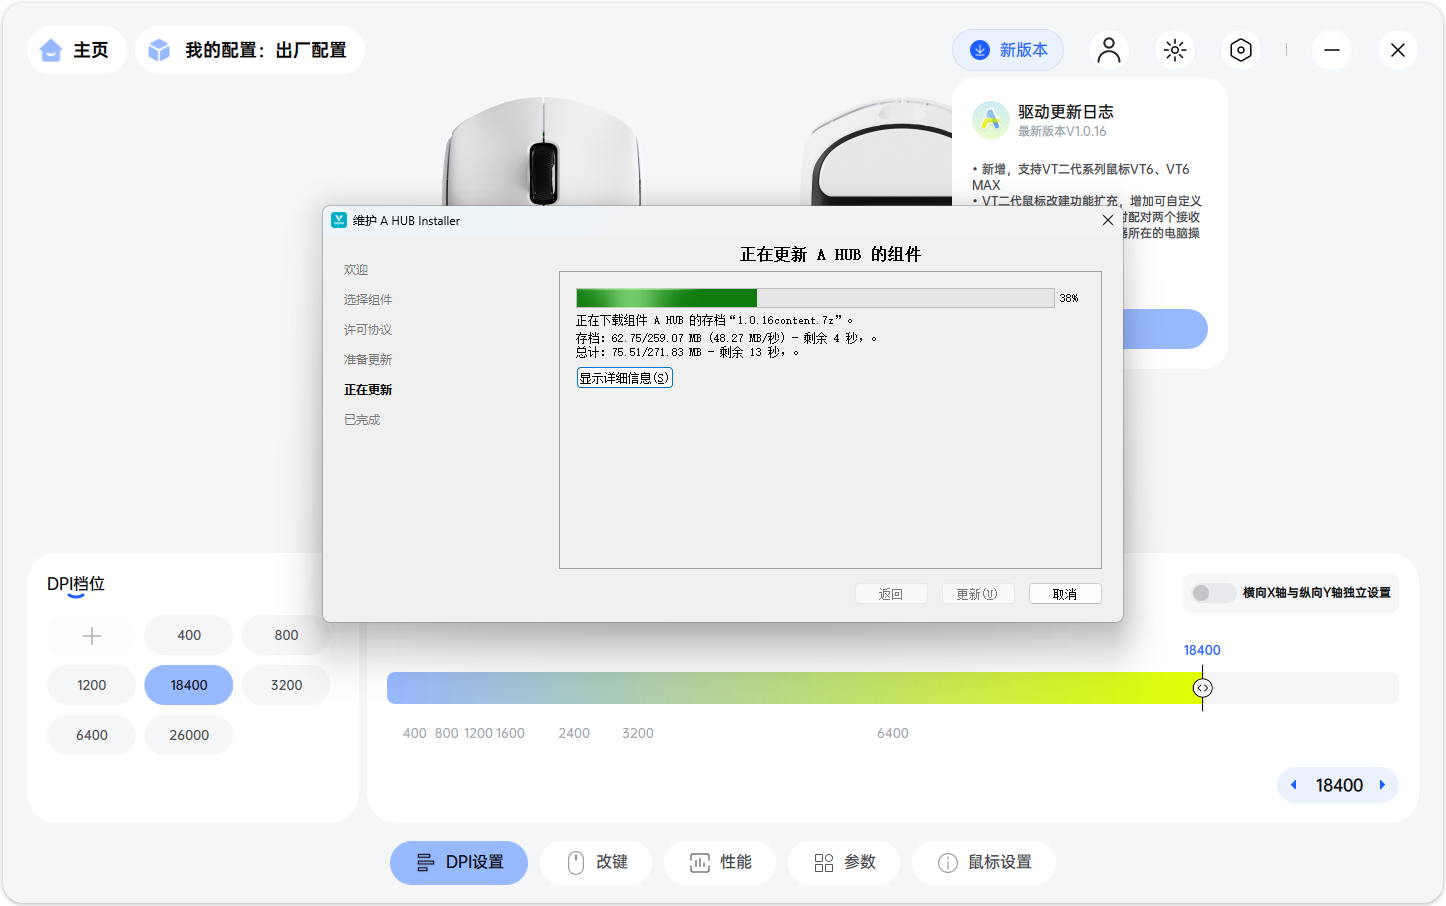Click 返回 in the installer dialog
Image resolution: width=1446 pixels, height=906 pixels.
(x=890, y=592)
